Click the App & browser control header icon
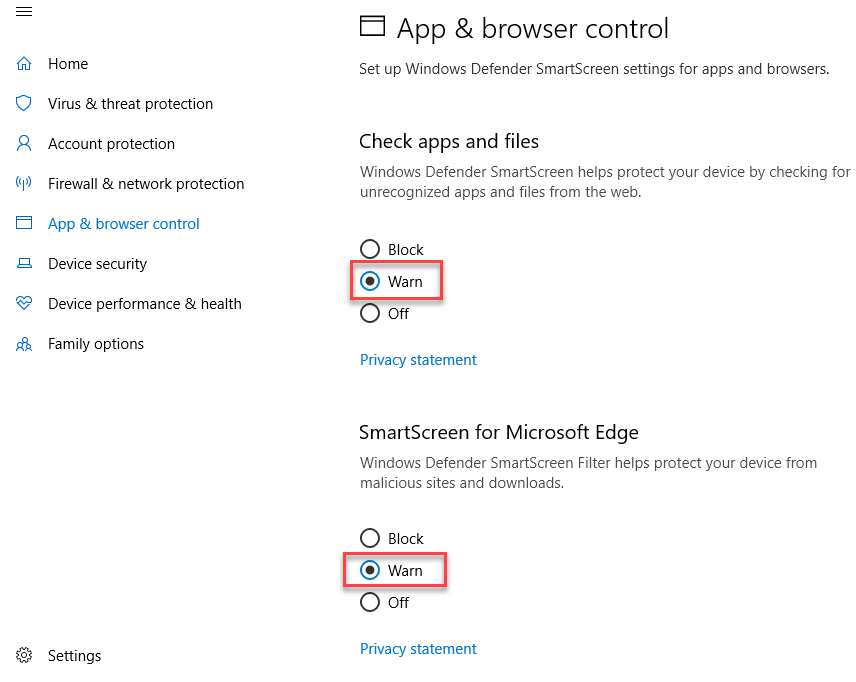This screenshot has width=856, height=682. [x=372, y=27]
